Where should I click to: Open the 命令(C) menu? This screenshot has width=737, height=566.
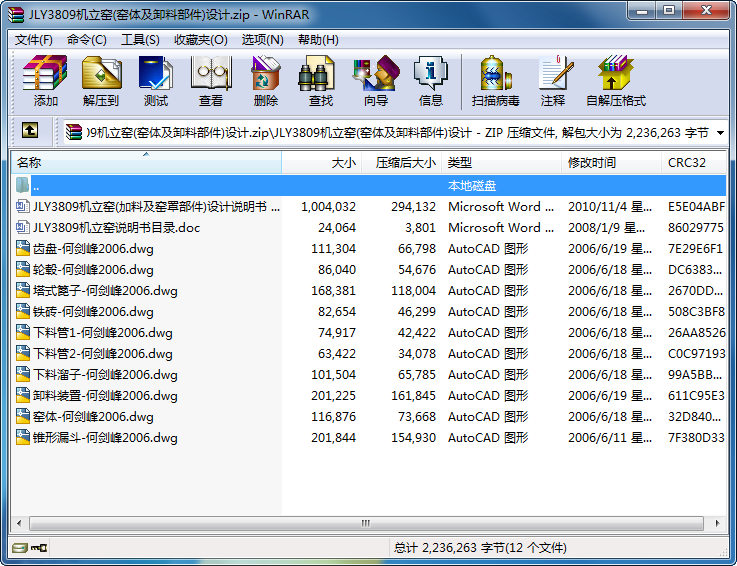(86, 39)
